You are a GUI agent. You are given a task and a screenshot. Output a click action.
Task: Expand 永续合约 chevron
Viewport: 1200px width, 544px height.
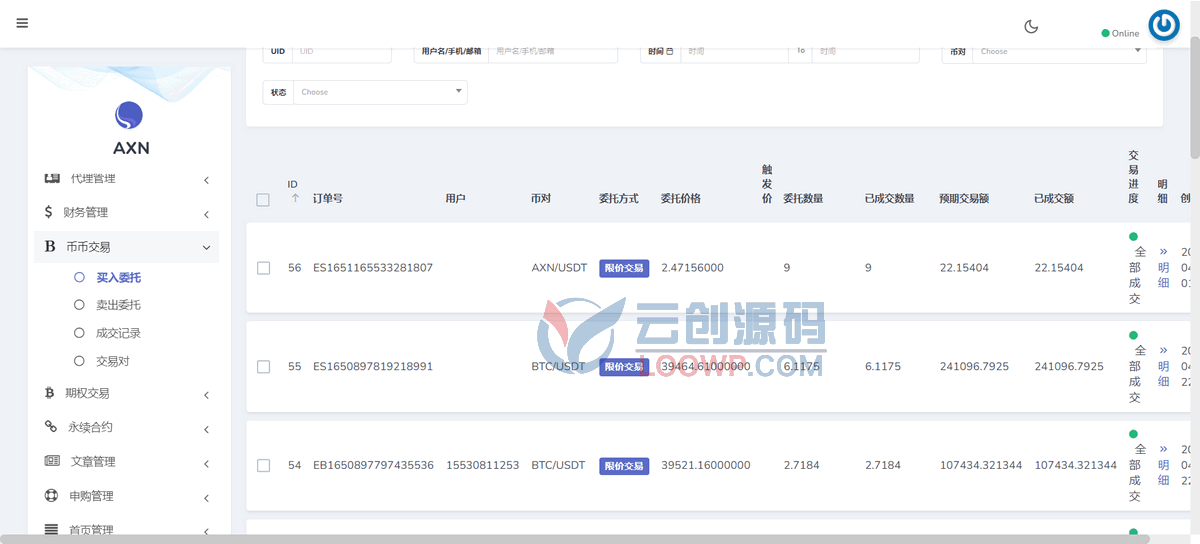tap(206, 429)
